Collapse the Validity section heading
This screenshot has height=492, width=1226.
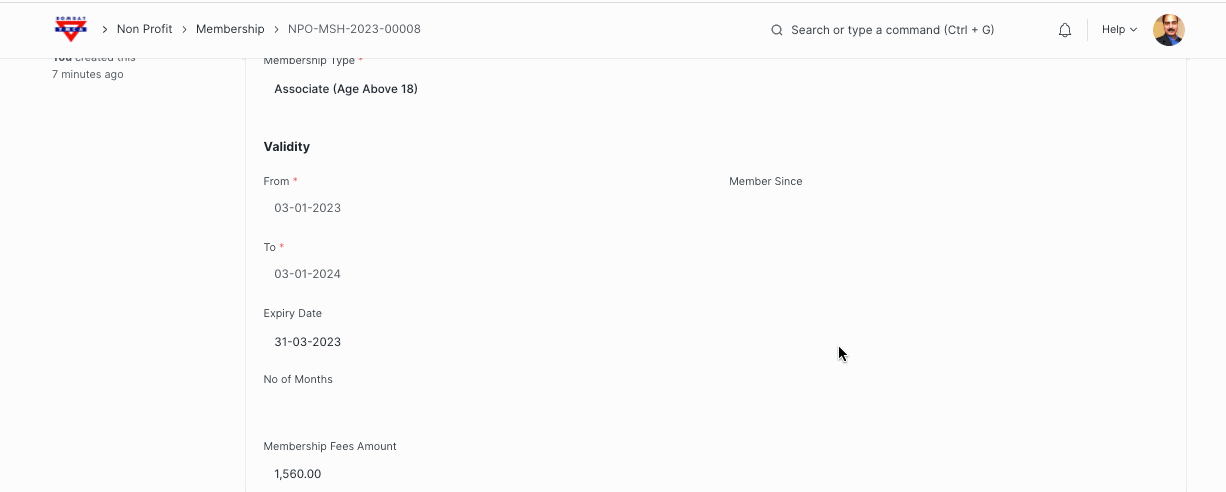287,147
